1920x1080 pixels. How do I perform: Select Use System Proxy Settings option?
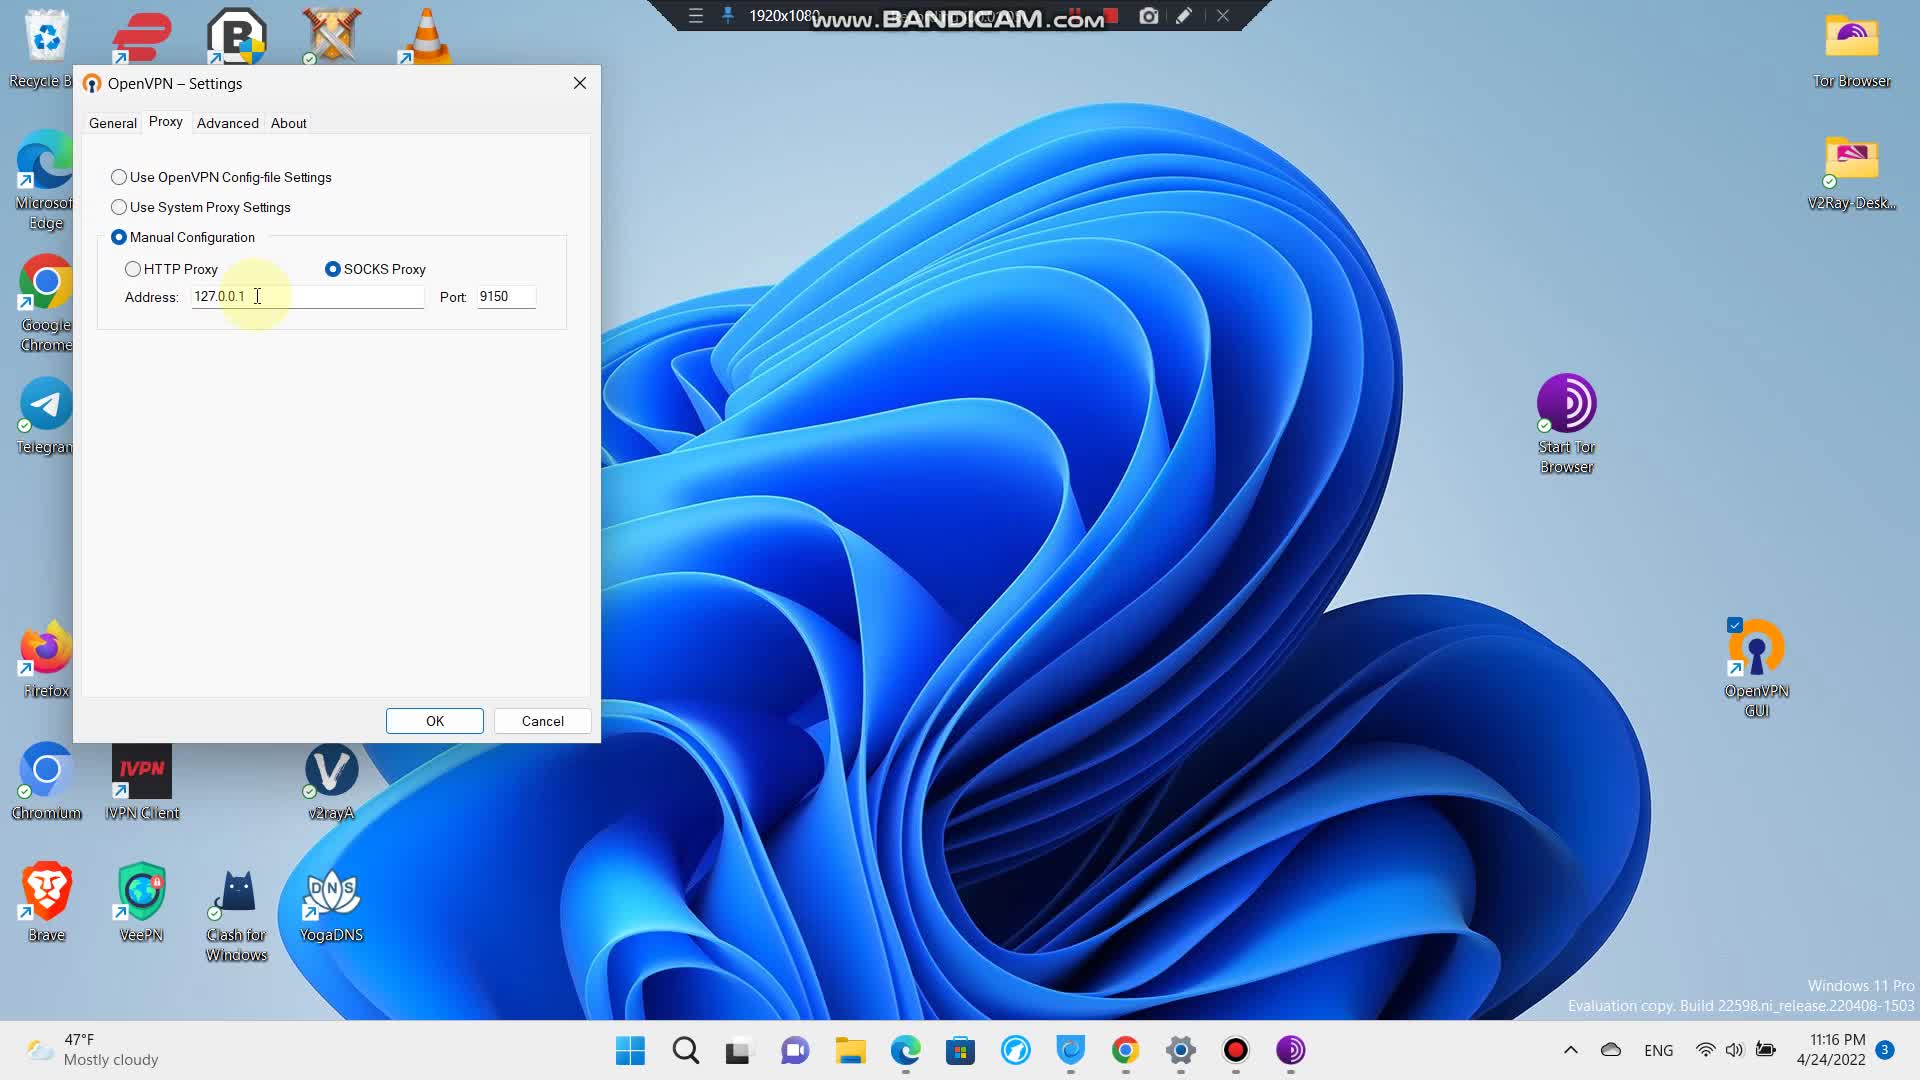click(119, 207)
